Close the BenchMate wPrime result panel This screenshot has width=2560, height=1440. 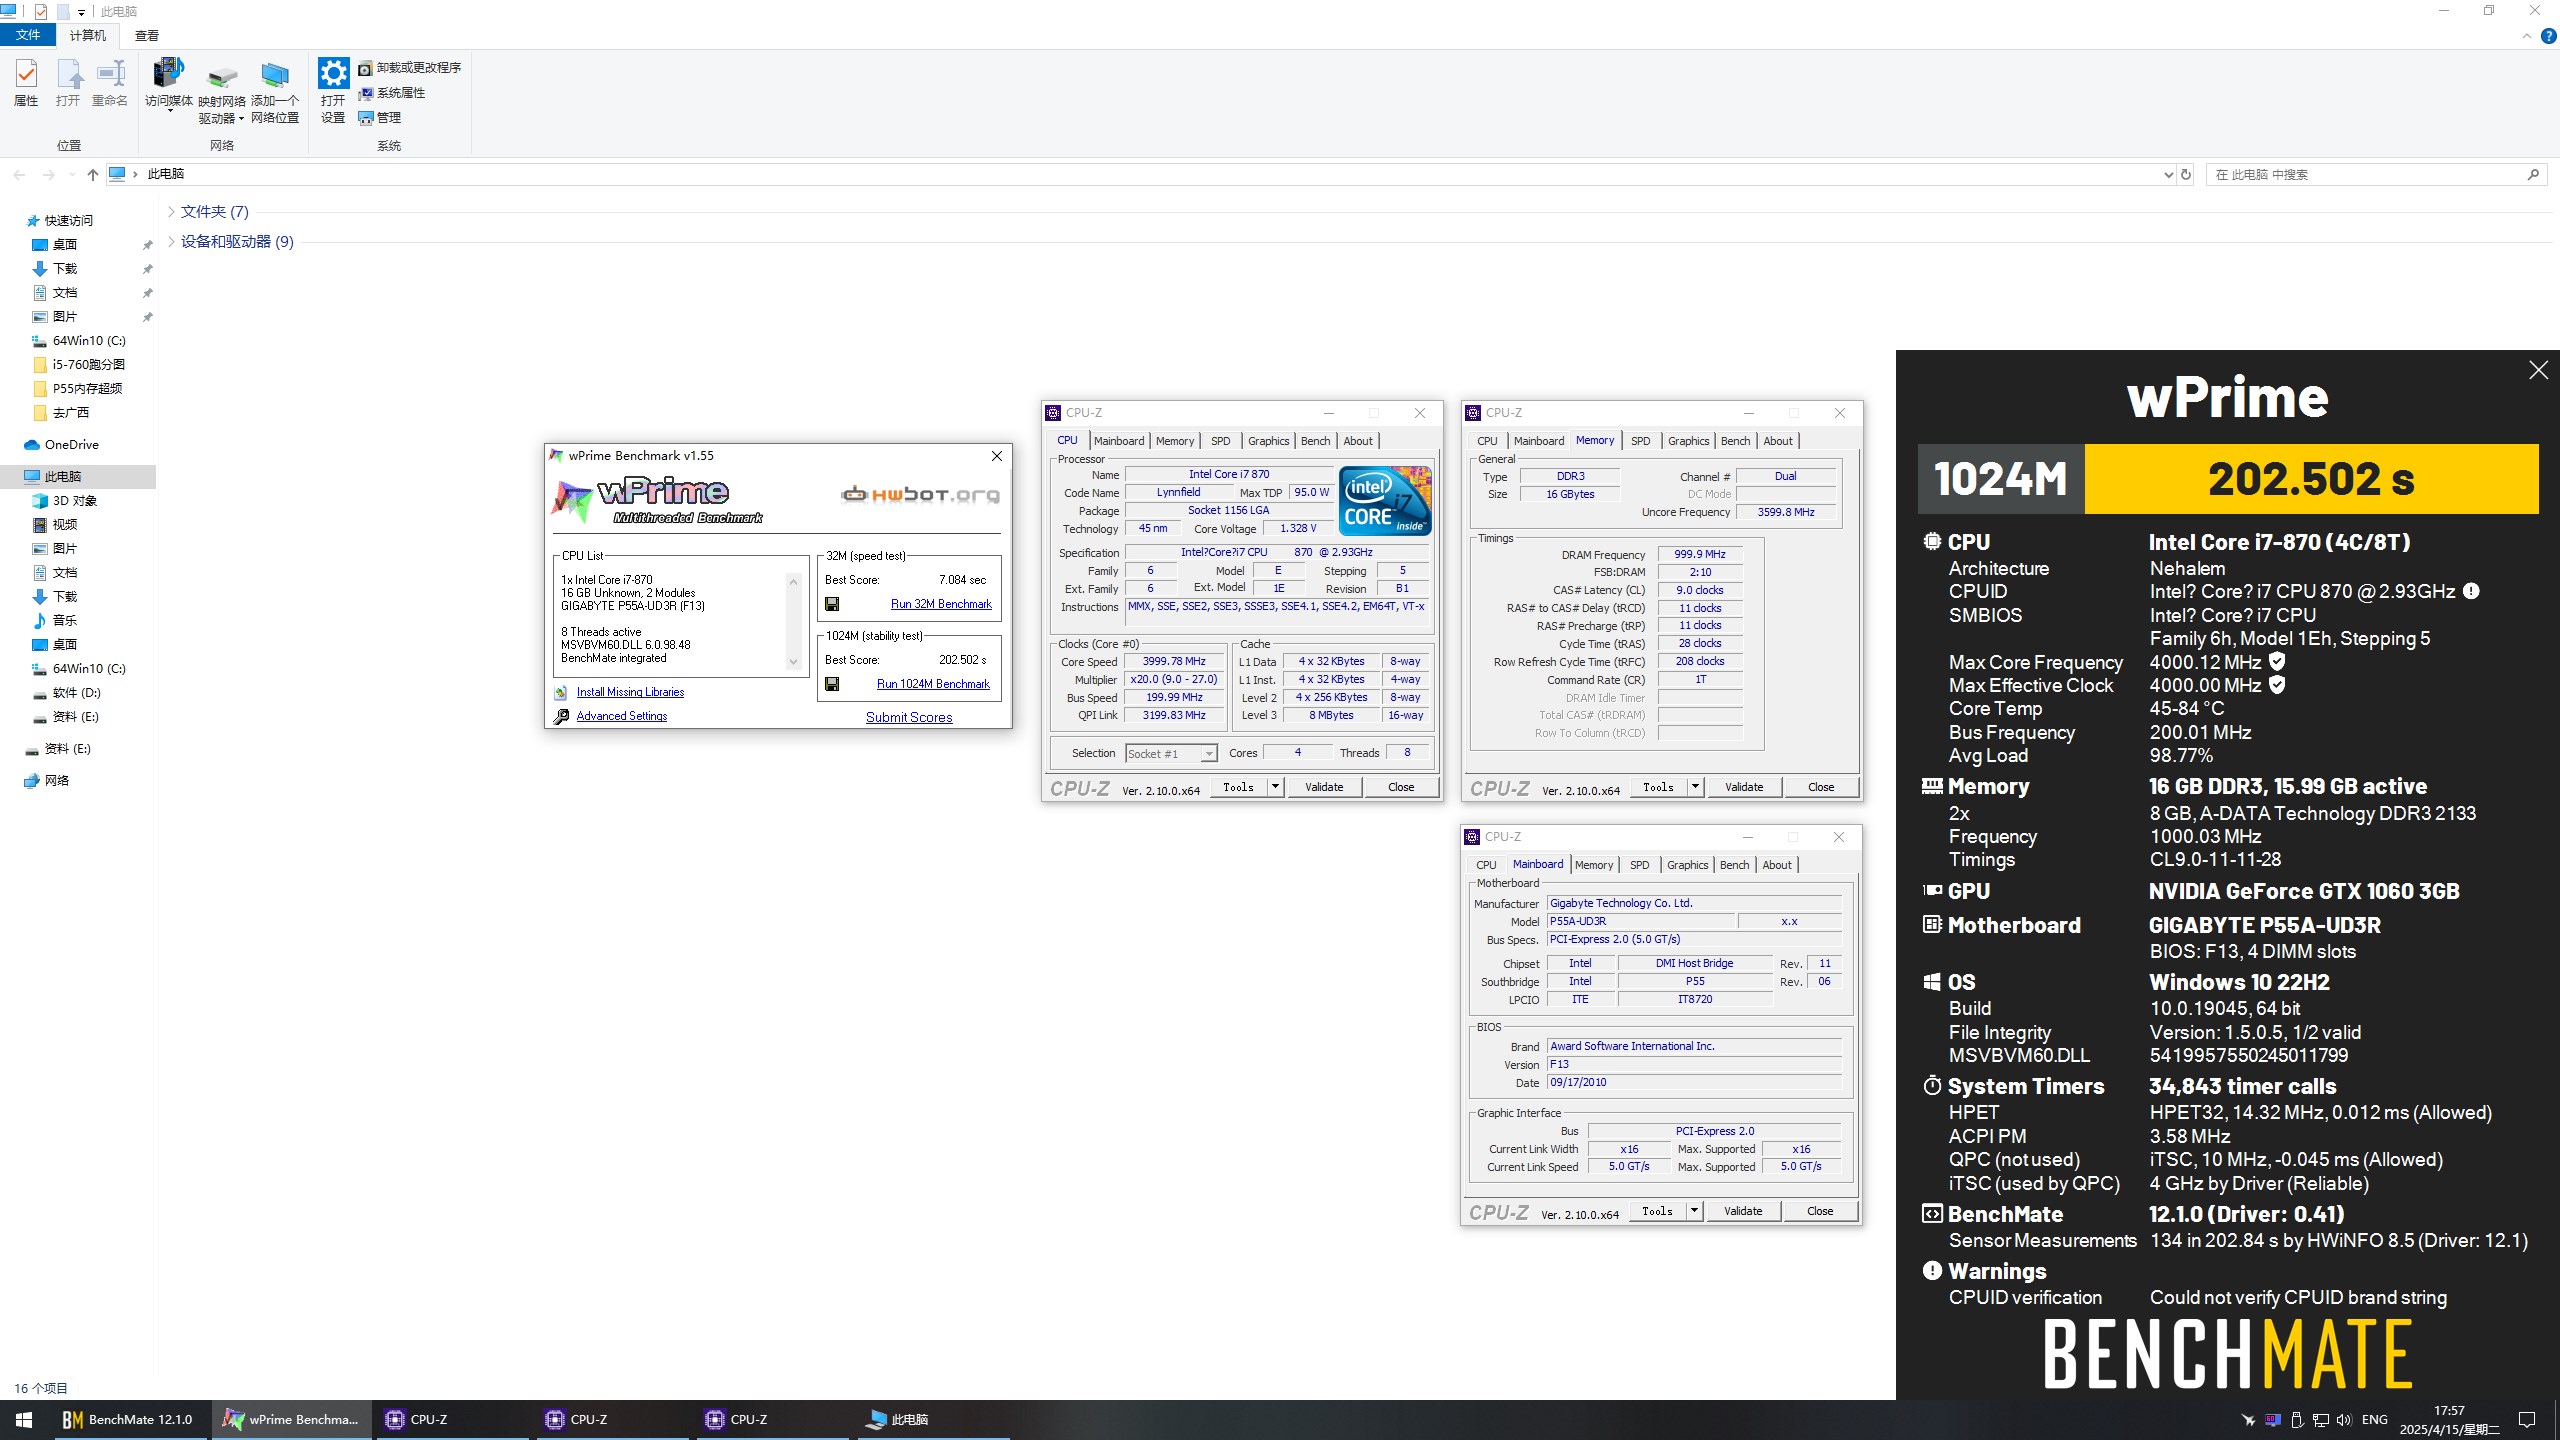click(2538, 370)
